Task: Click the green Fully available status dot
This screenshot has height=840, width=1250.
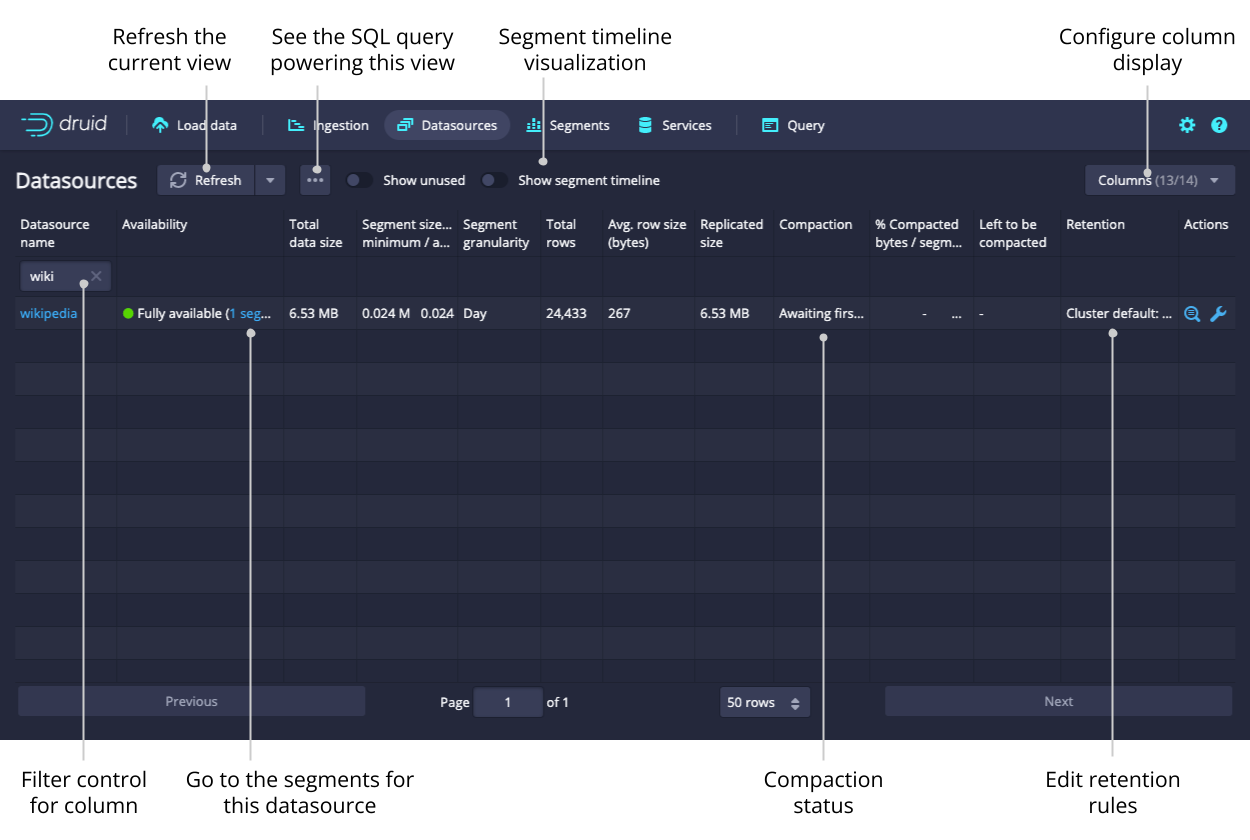Action: (128, 314)
